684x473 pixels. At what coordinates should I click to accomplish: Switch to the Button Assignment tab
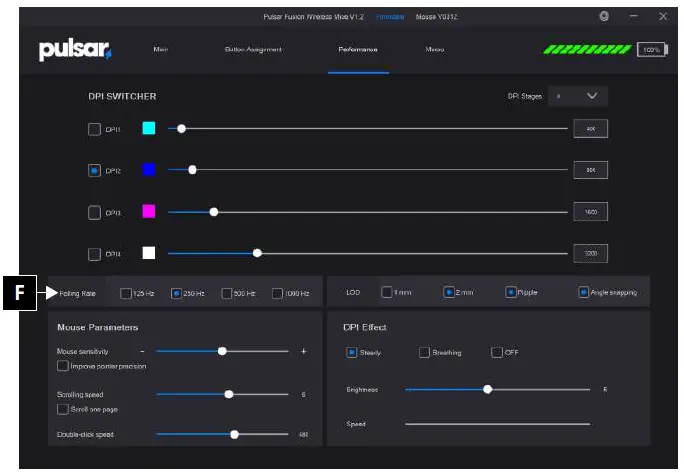pyautogui.click(x=253, y=49)
